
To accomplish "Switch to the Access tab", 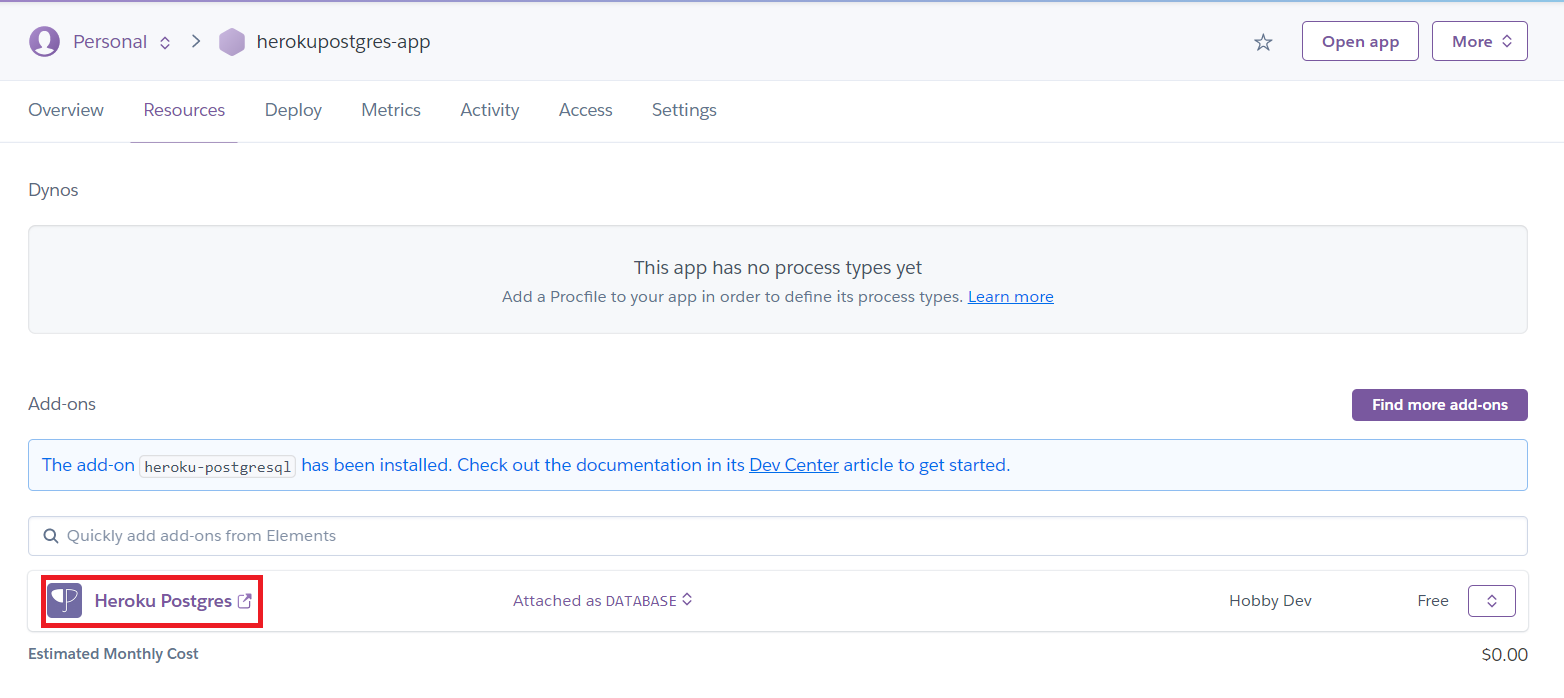I will (586, 110).
